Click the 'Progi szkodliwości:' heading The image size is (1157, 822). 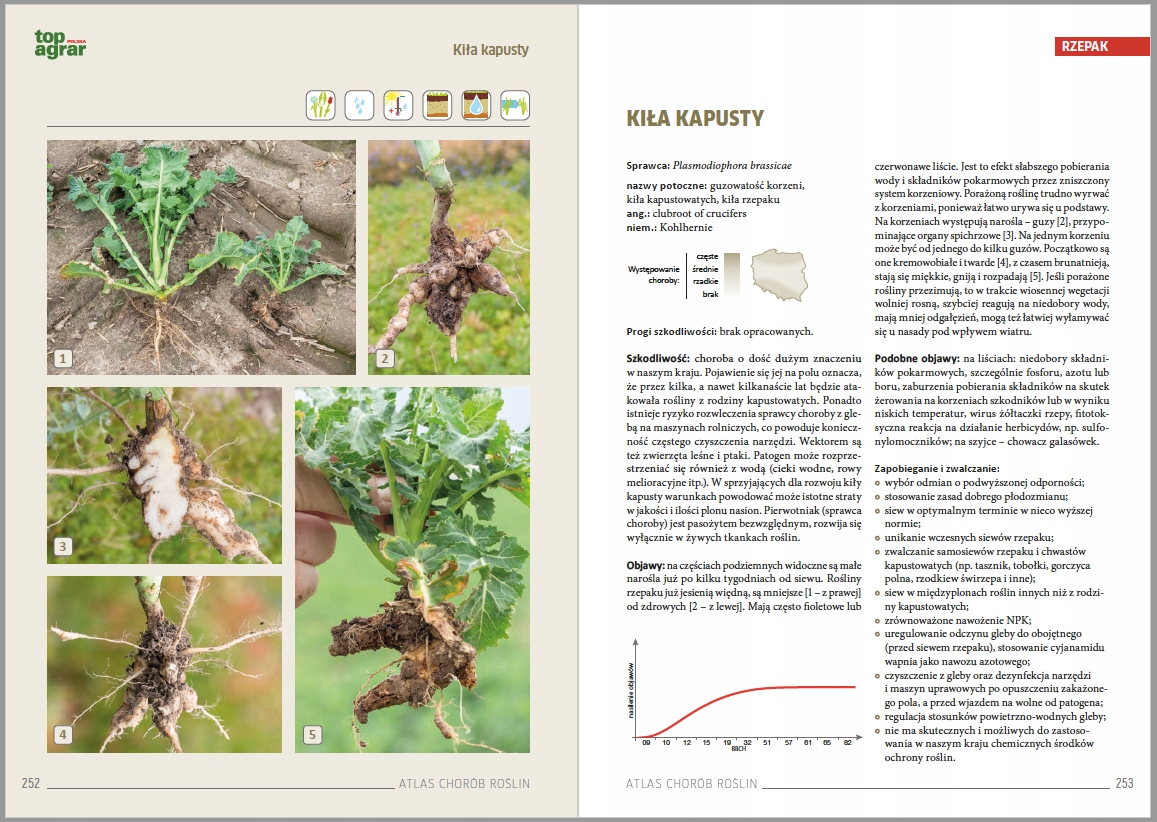point(671,331)
